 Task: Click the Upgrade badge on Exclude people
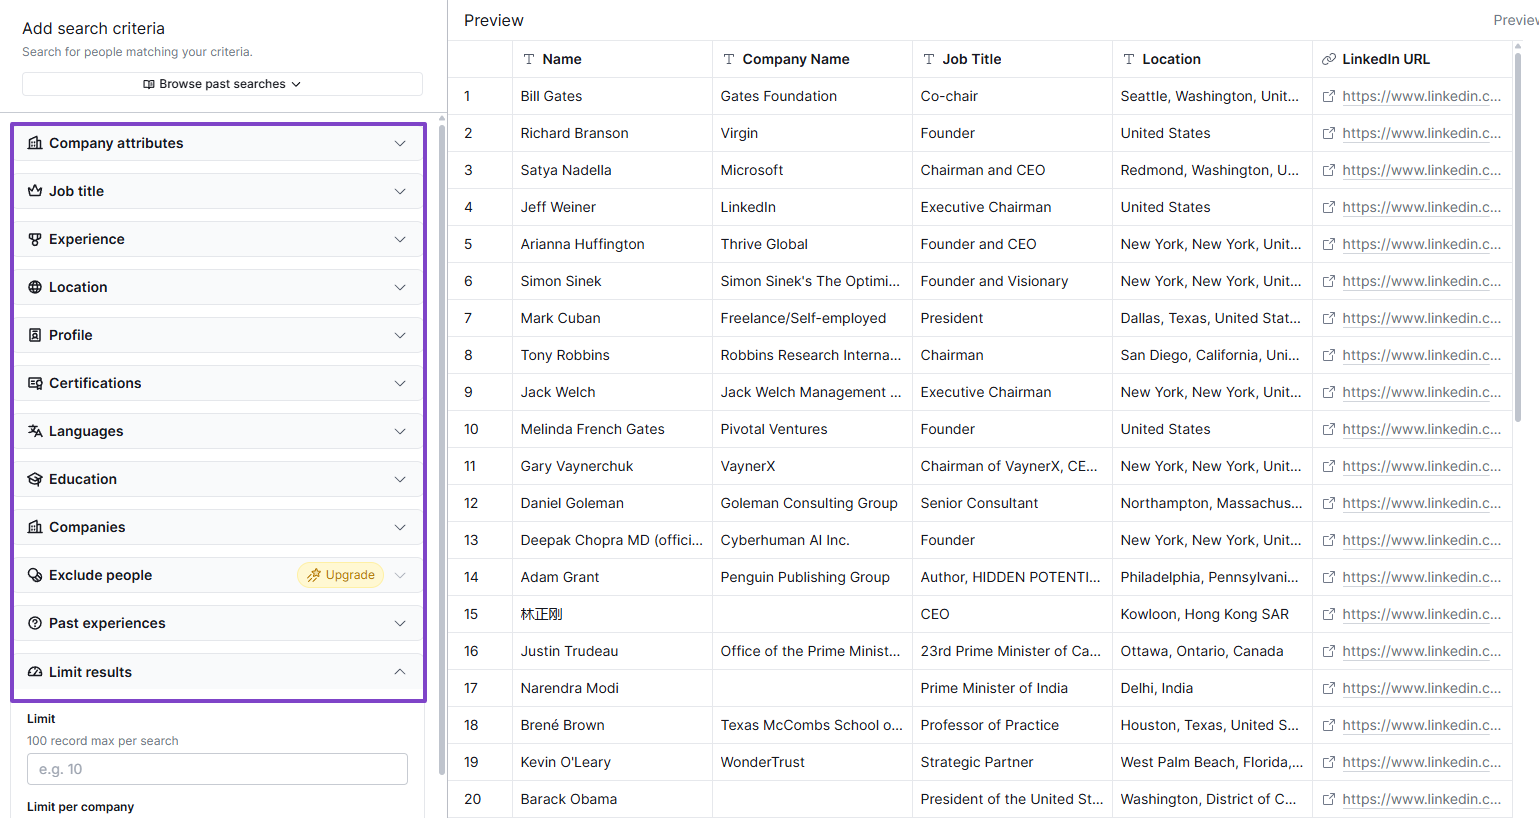coord(341,575)
